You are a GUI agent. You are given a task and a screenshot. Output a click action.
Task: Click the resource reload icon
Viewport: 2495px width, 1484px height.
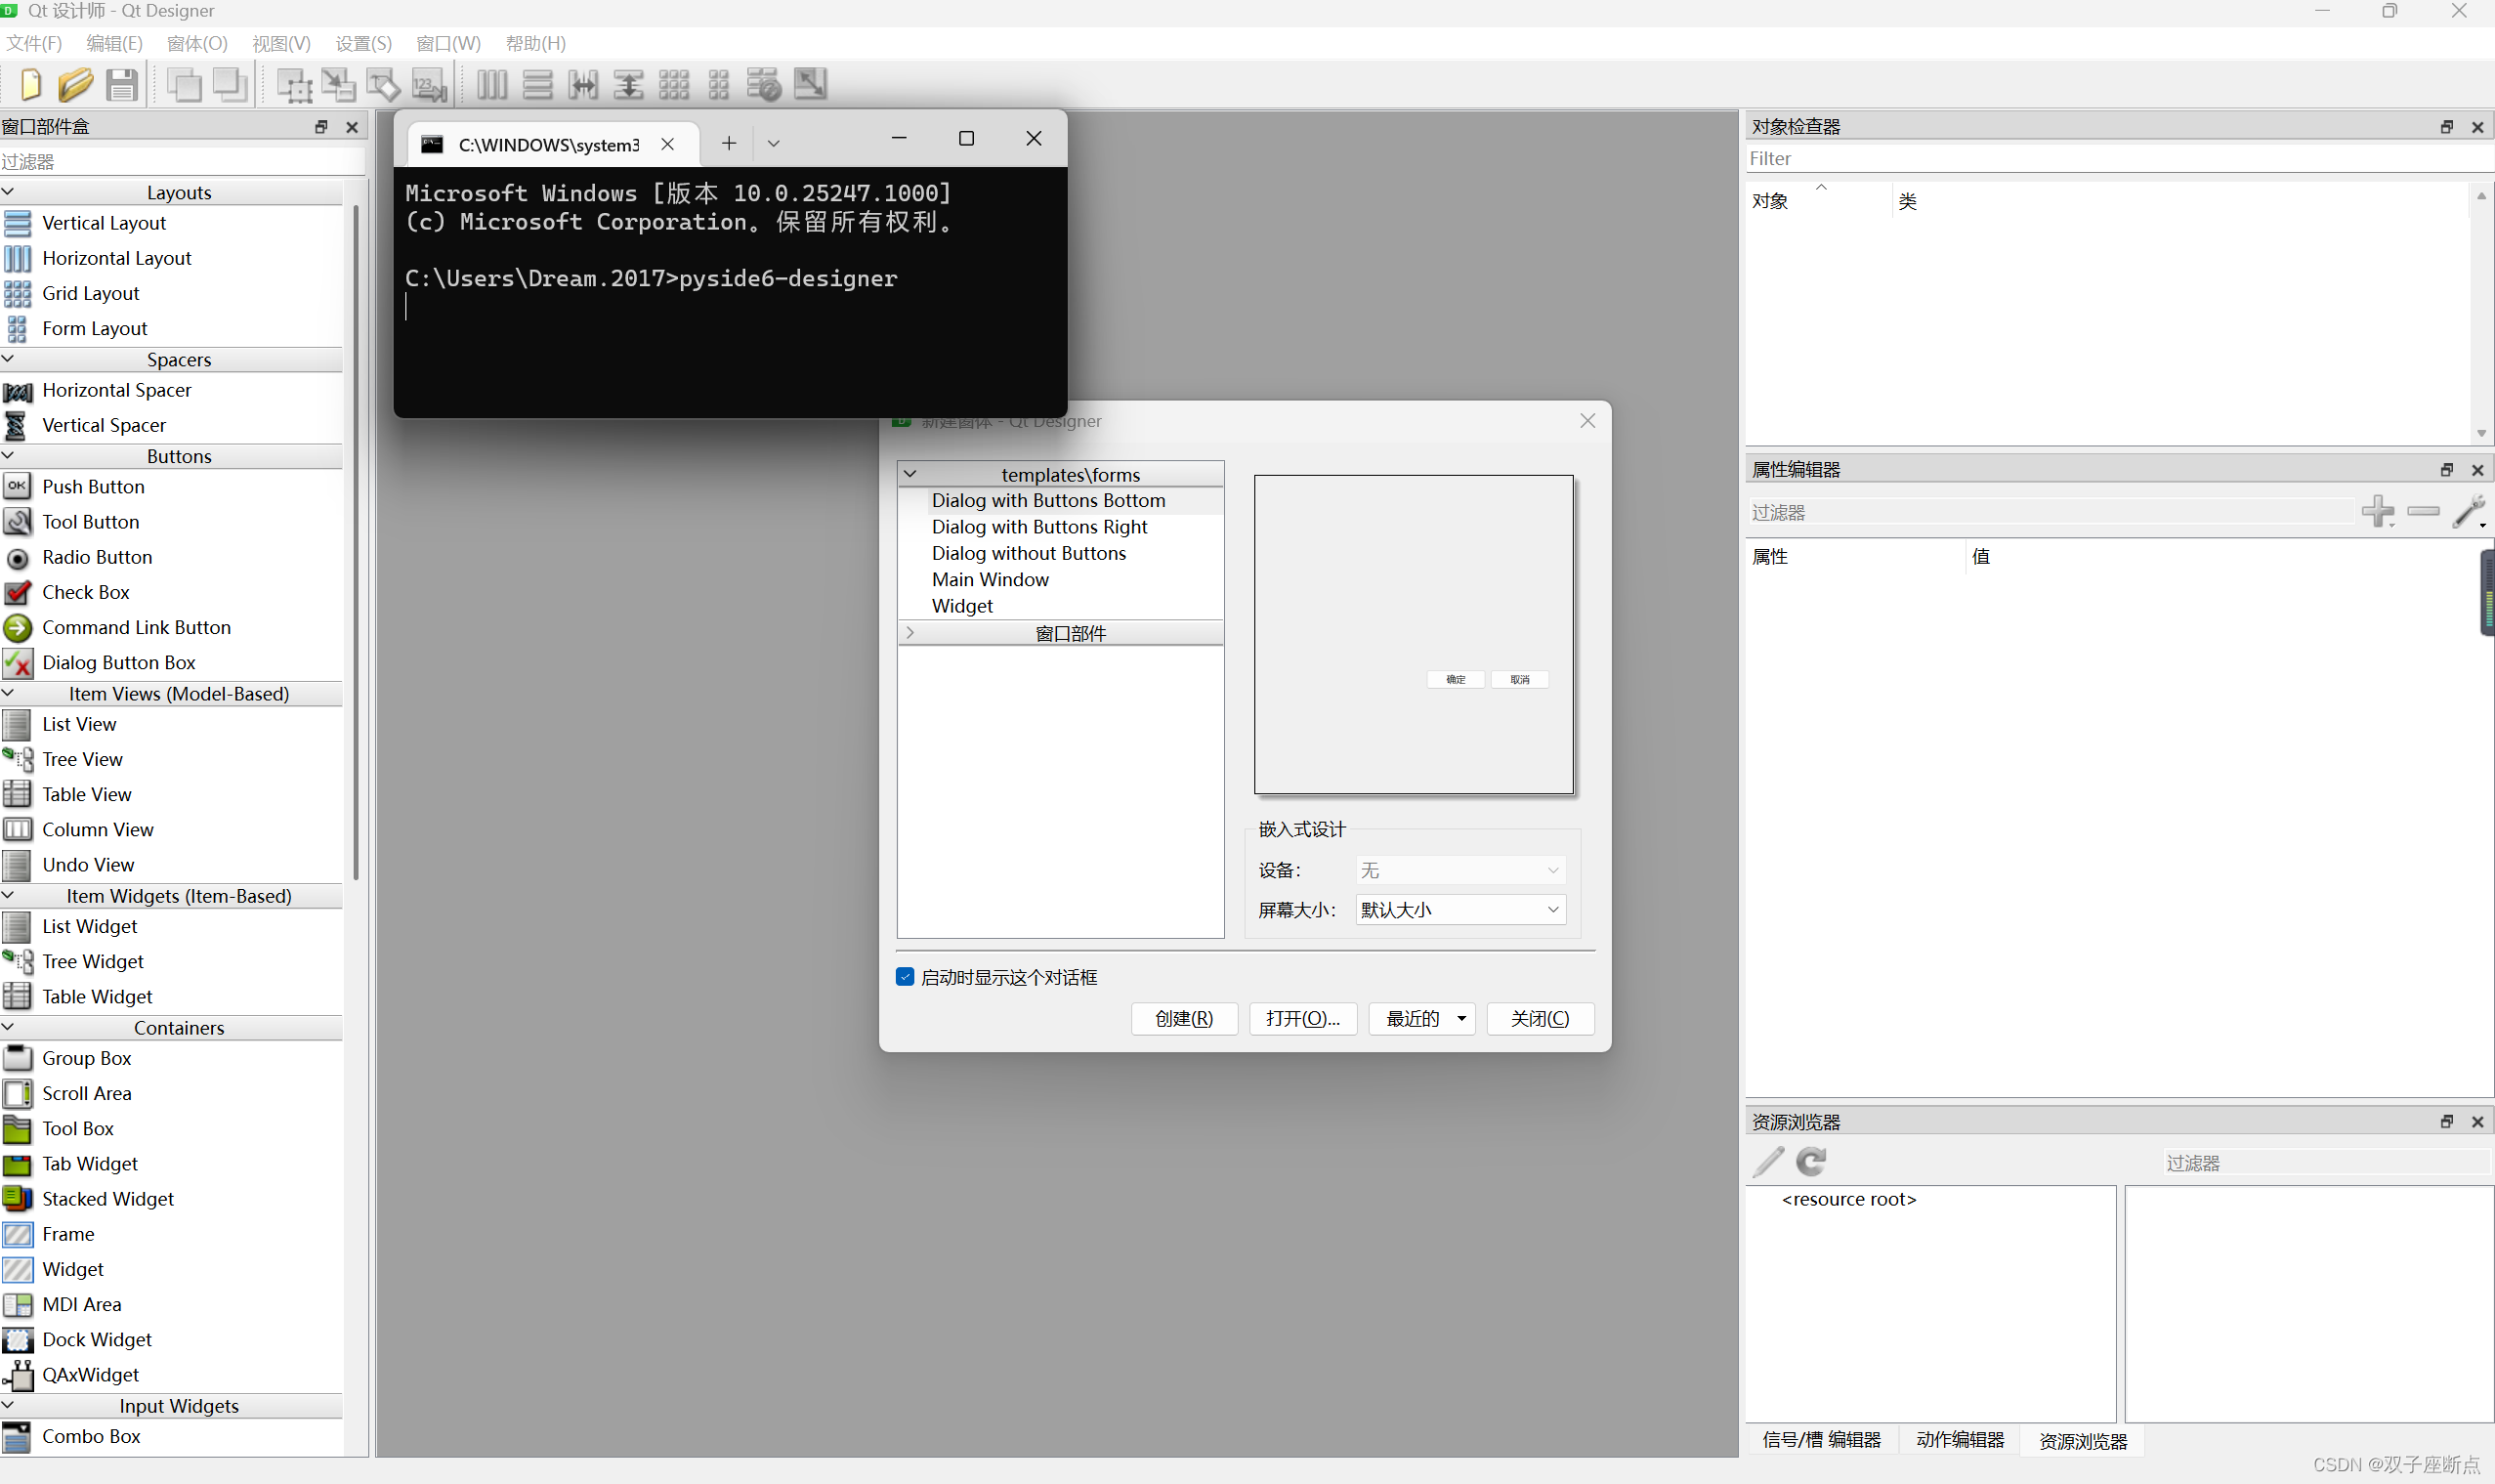[1810, 1162]
